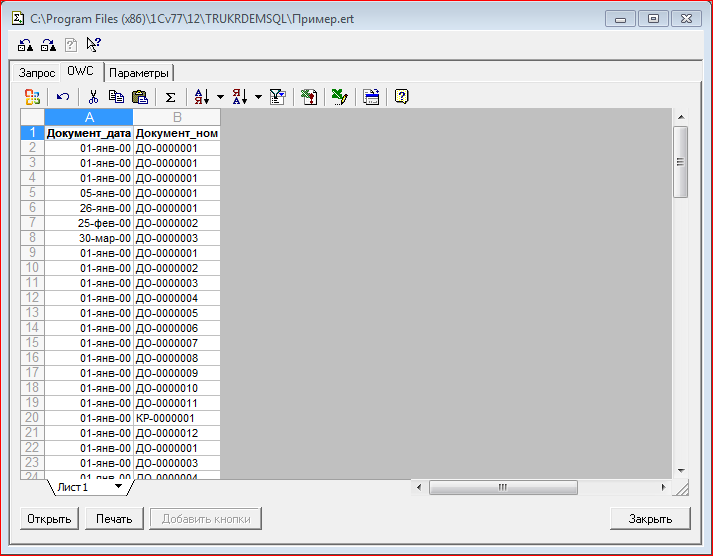Expand the Sort Ascending dropdown arrow

(220, 97)
